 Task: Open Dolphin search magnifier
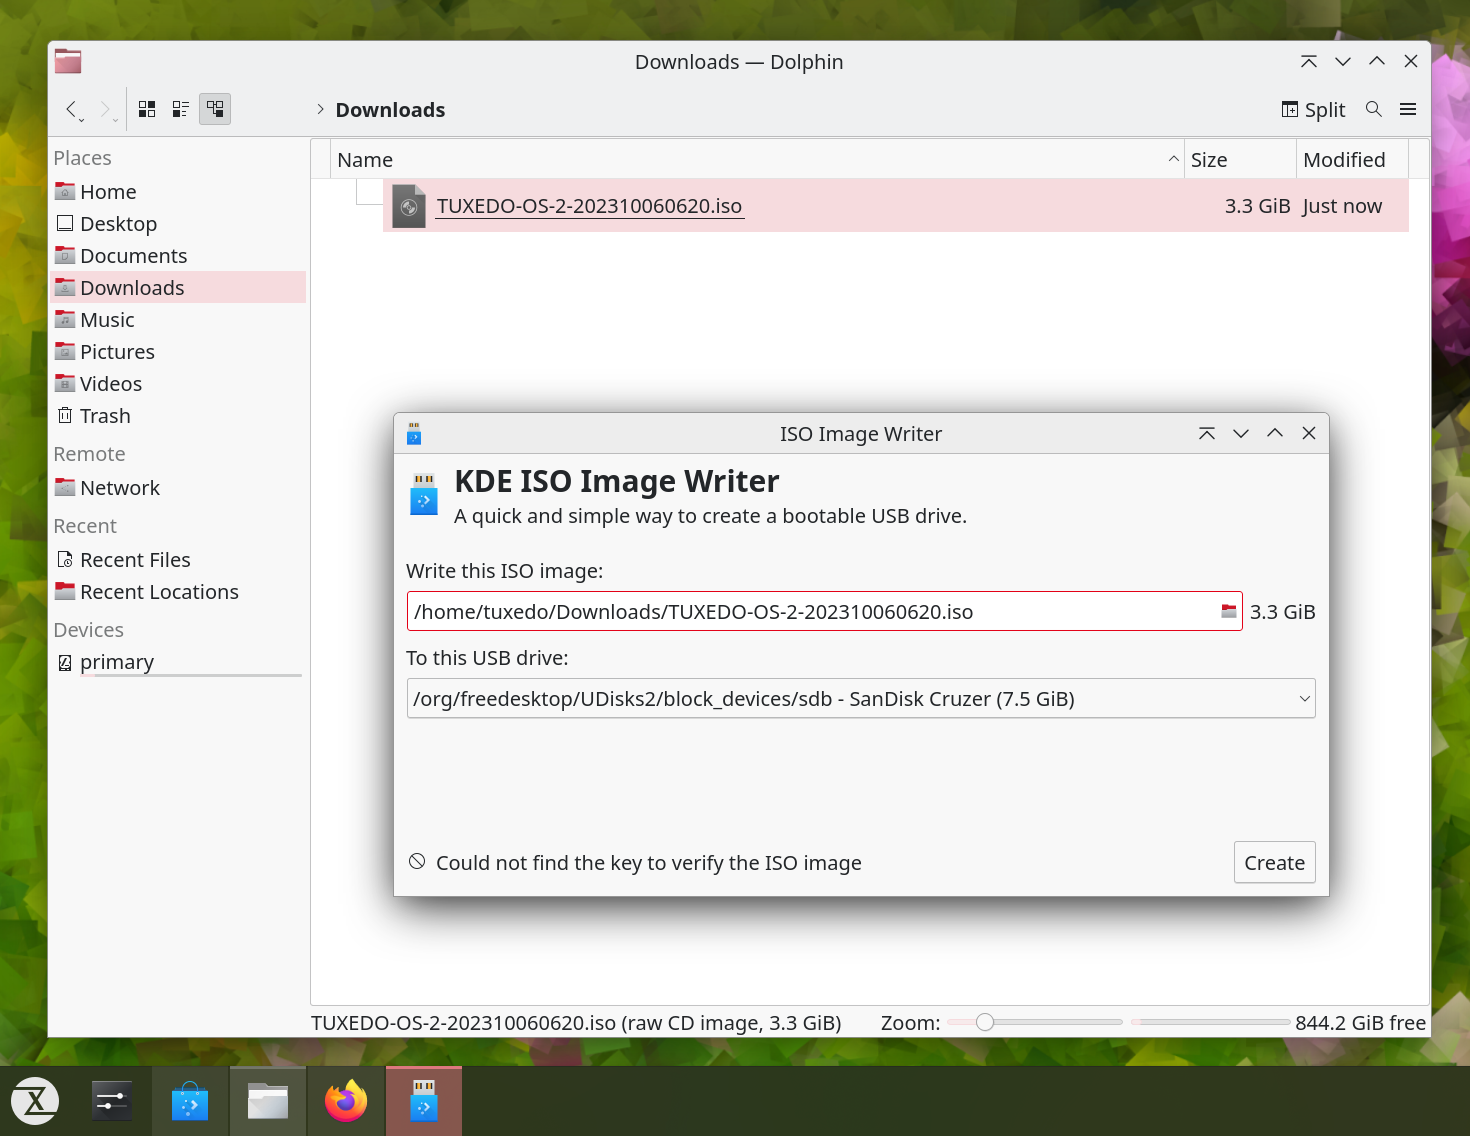pos(1374,109)
